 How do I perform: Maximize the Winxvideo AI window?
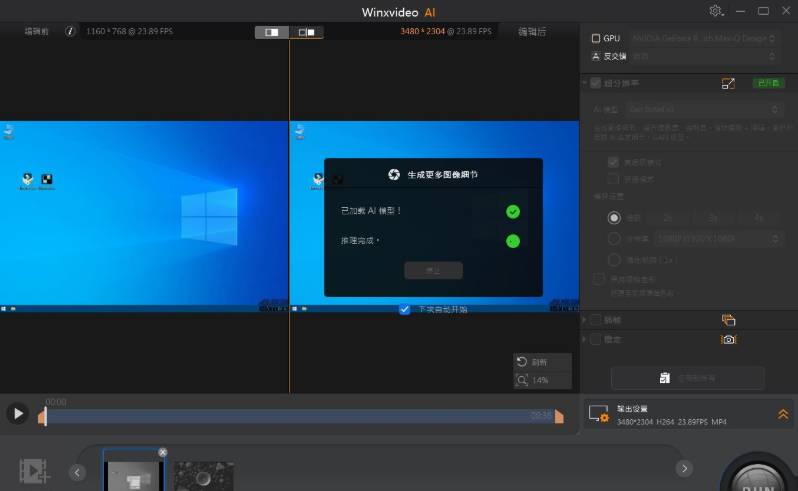pyautogui.click(x=763, y=11)
